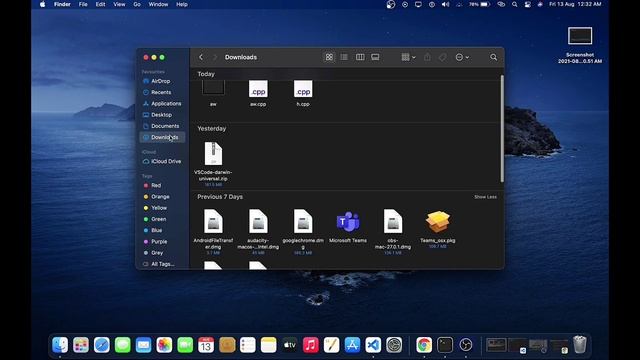This screenshot has width=640, height=360.
Task: Open Terminal from the Dock
Action: 445,345
